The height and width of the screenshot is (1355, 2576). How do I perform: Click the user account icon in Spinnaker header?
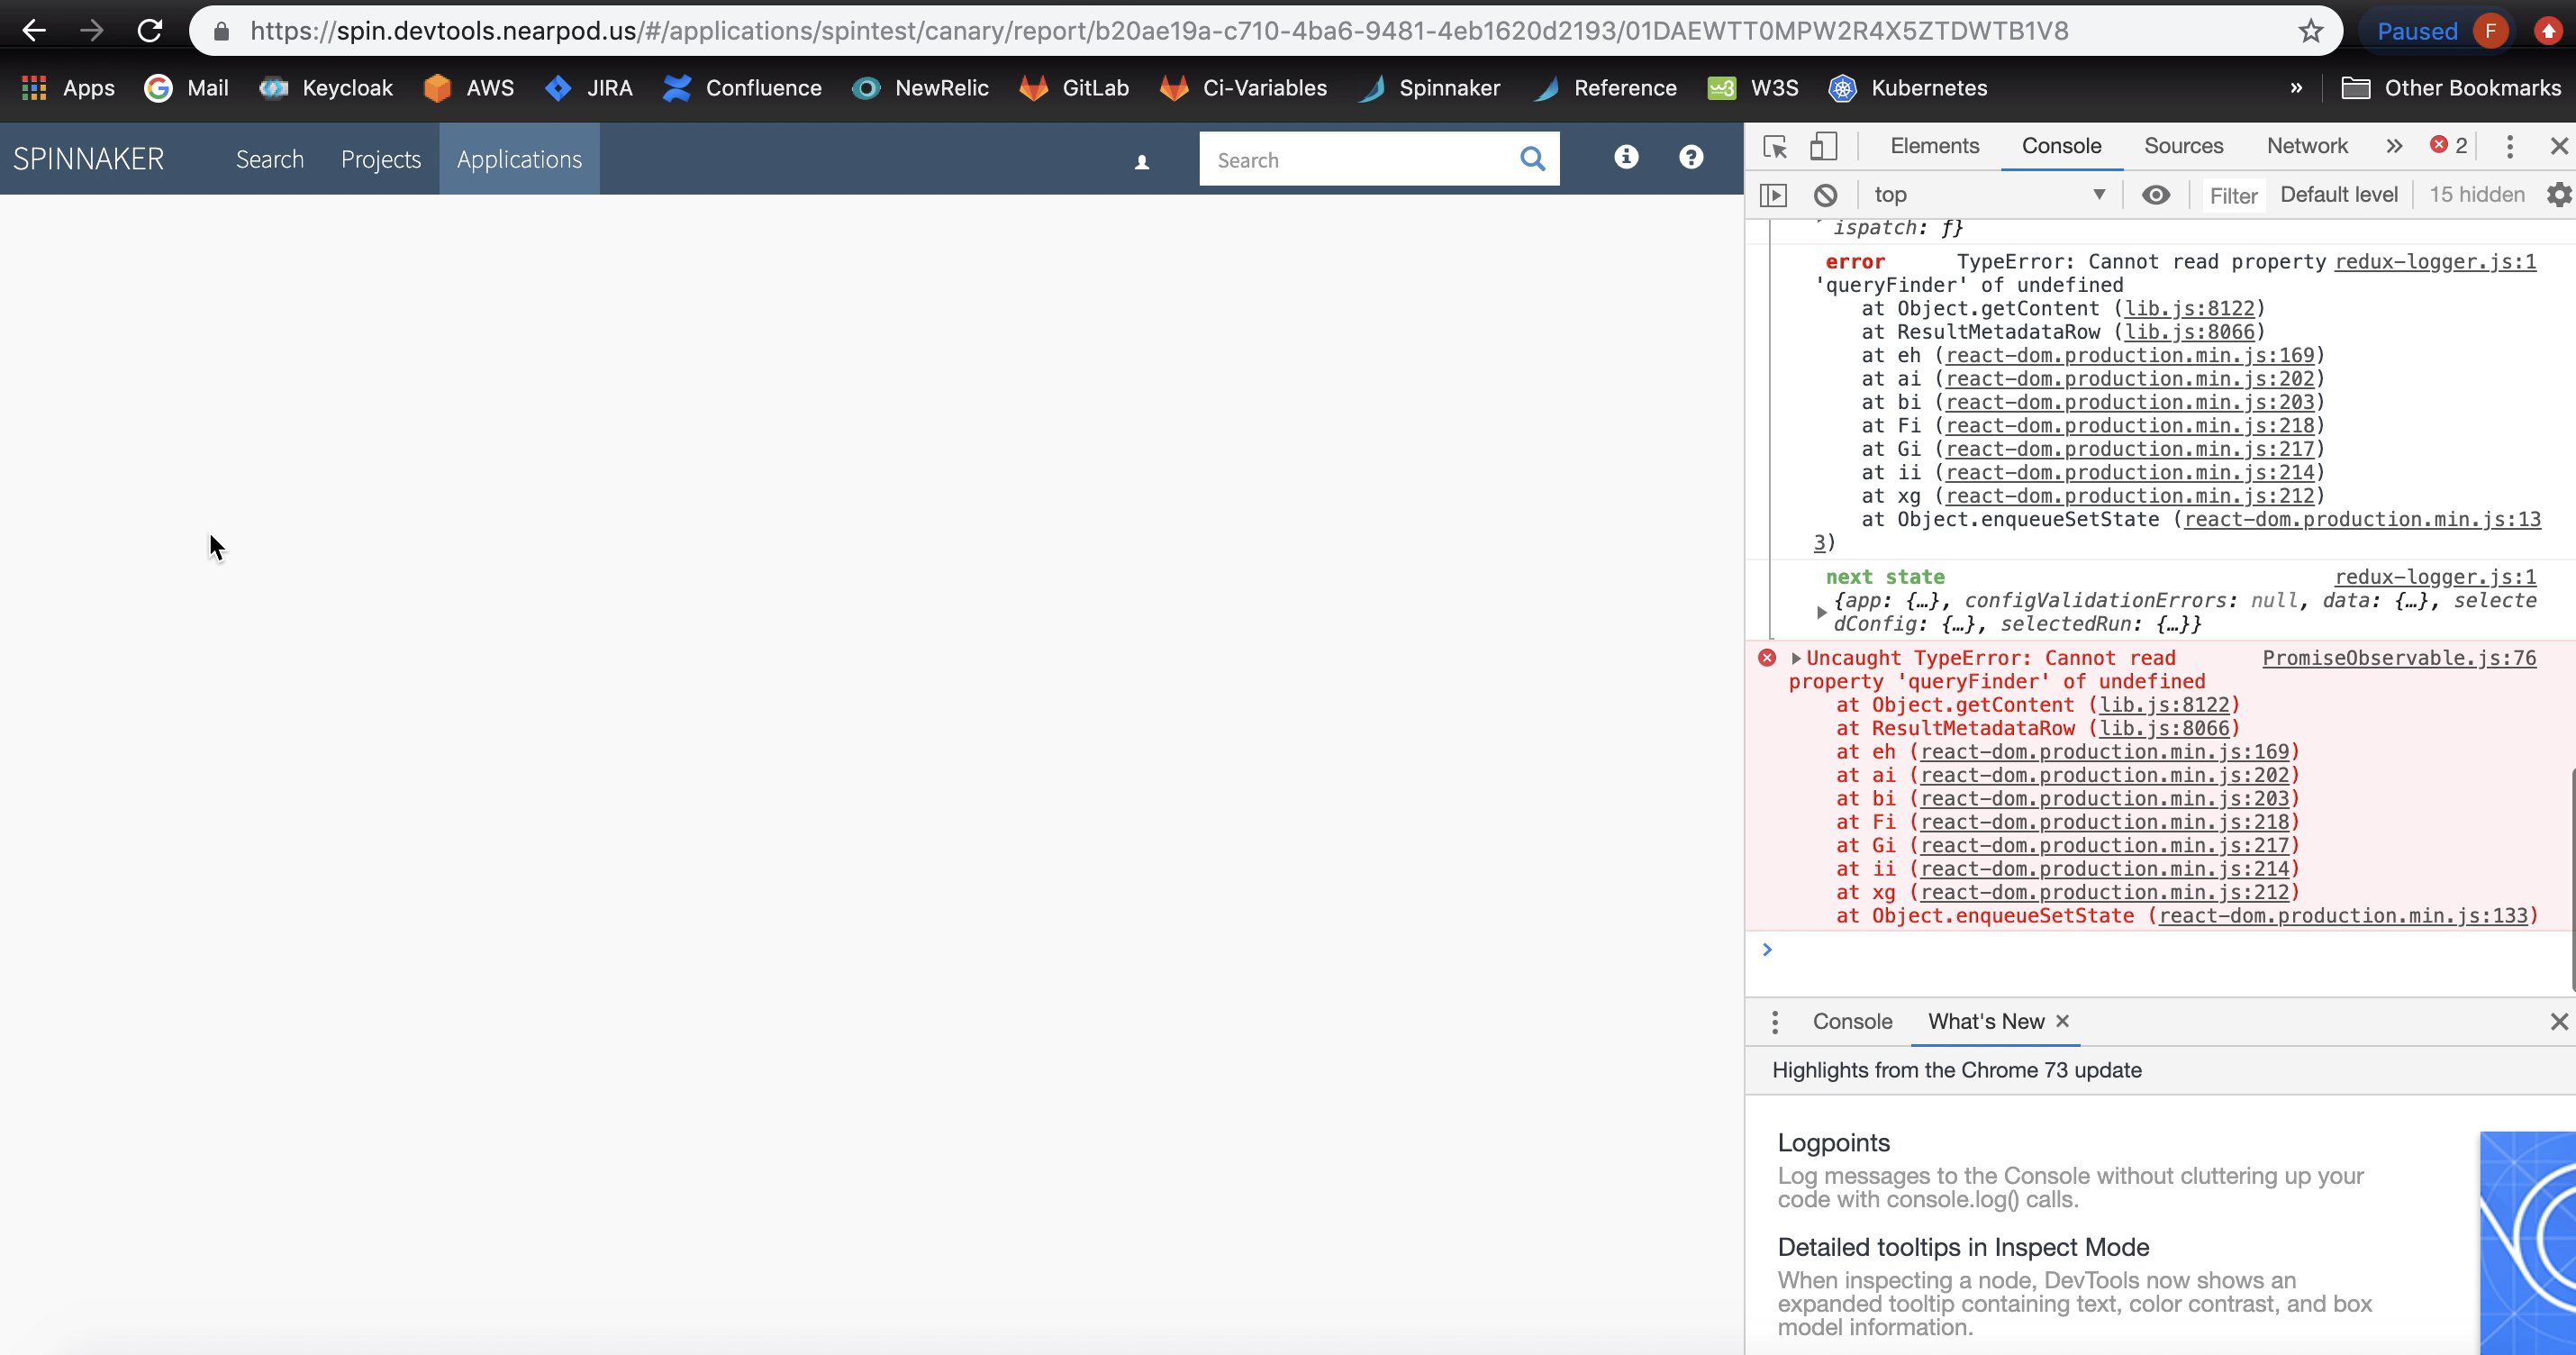(1140, 162)
